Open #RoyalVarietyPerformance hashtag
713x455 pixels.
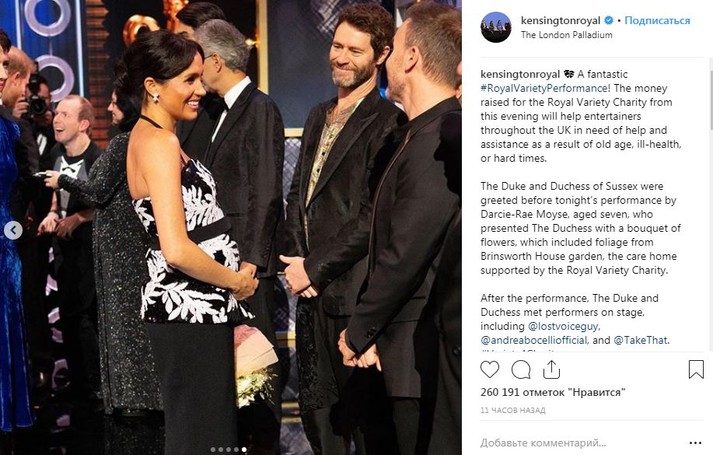(544, 88)
